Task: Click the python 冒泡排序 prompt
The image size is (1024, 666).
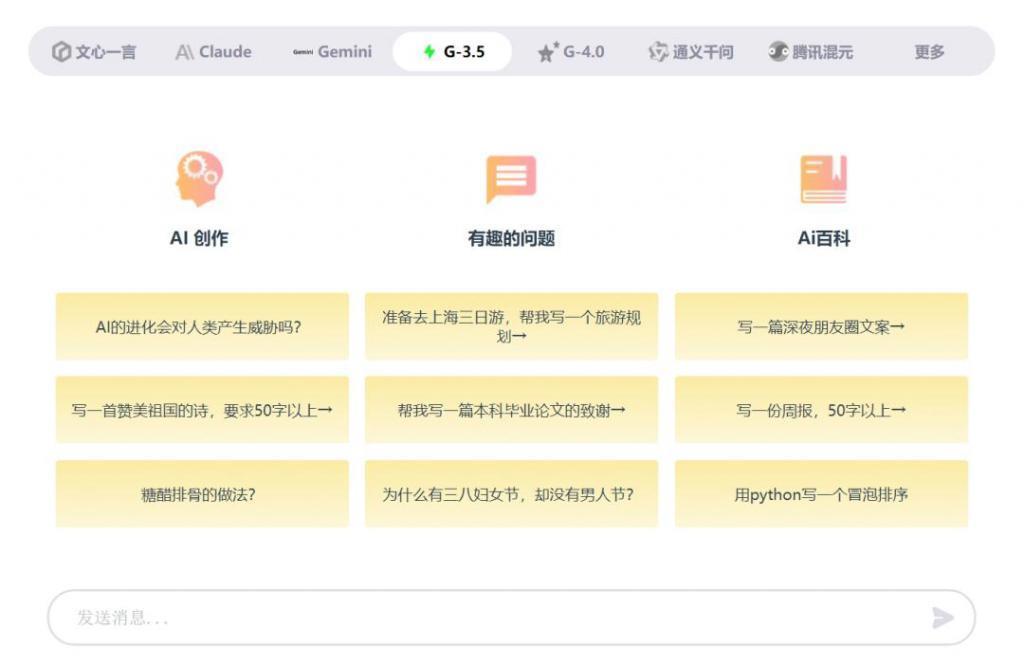Action: point(822,494)
